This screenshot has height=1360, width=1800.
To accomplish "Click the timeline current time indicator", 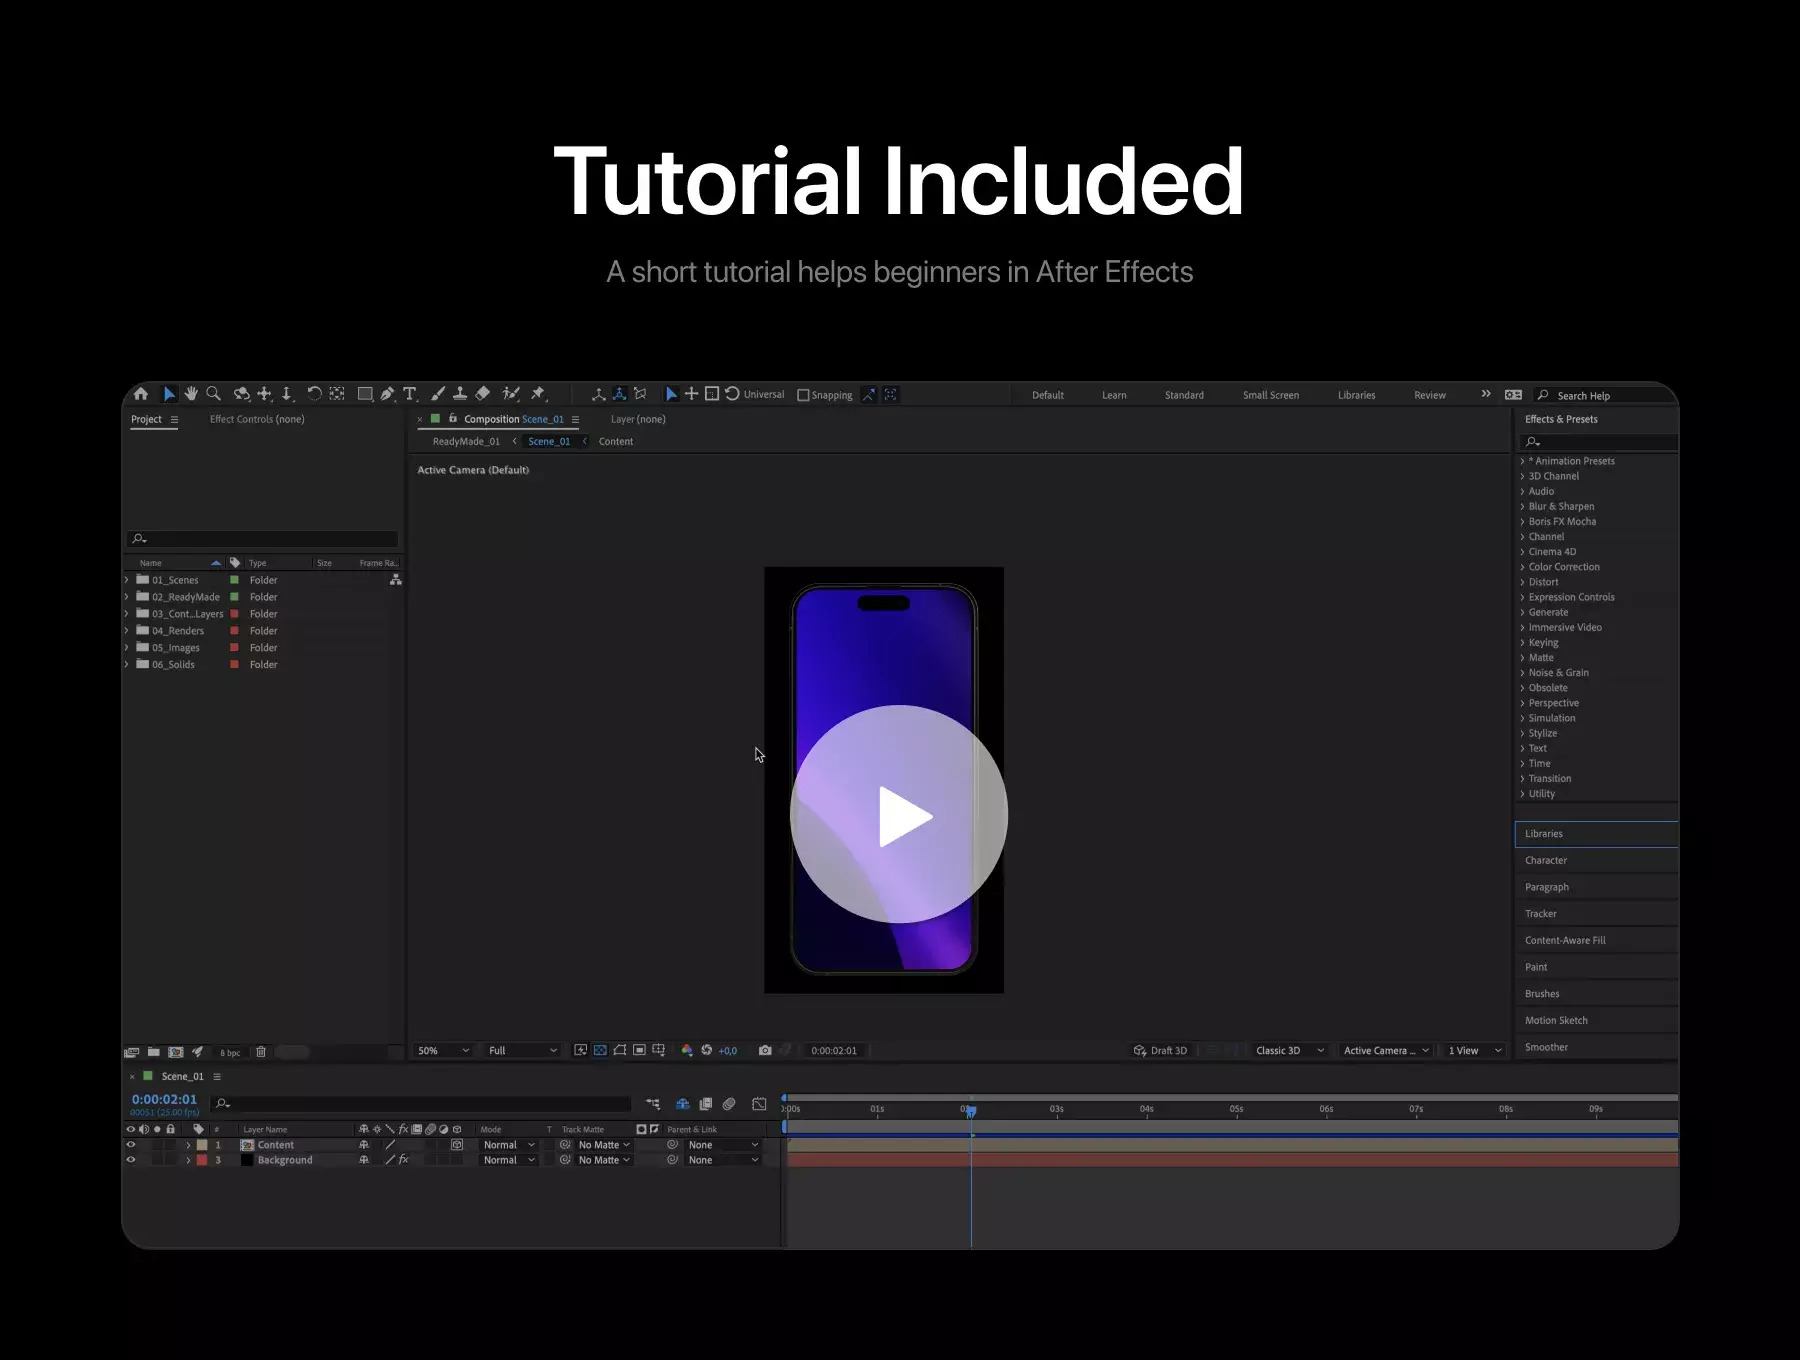I will (971, 1110).
